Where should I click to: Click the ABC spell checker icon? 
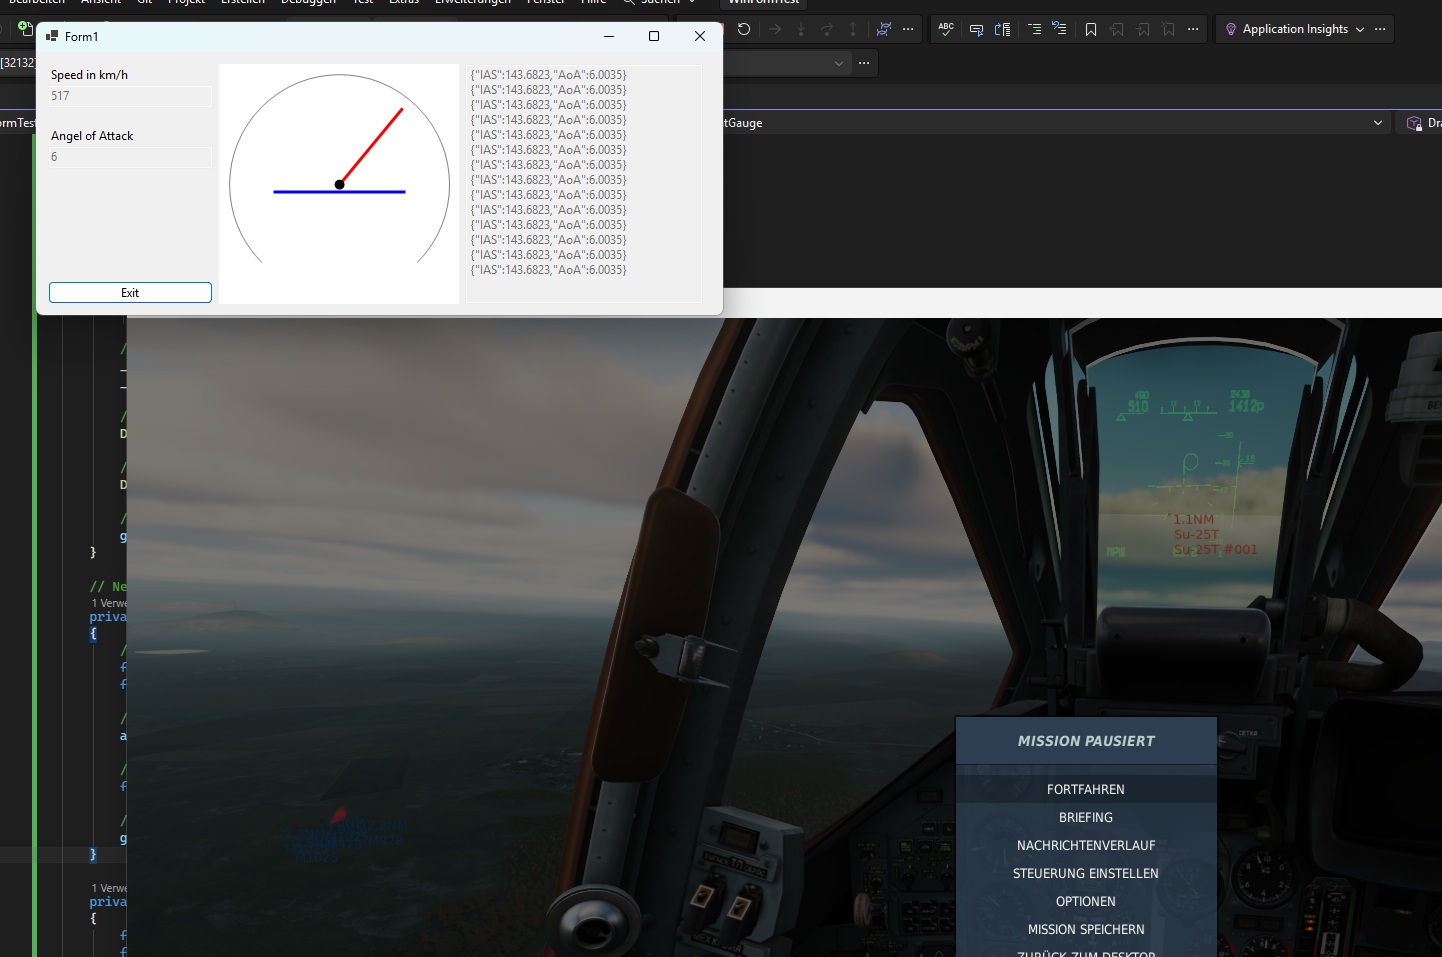click(x=946, y=29)
